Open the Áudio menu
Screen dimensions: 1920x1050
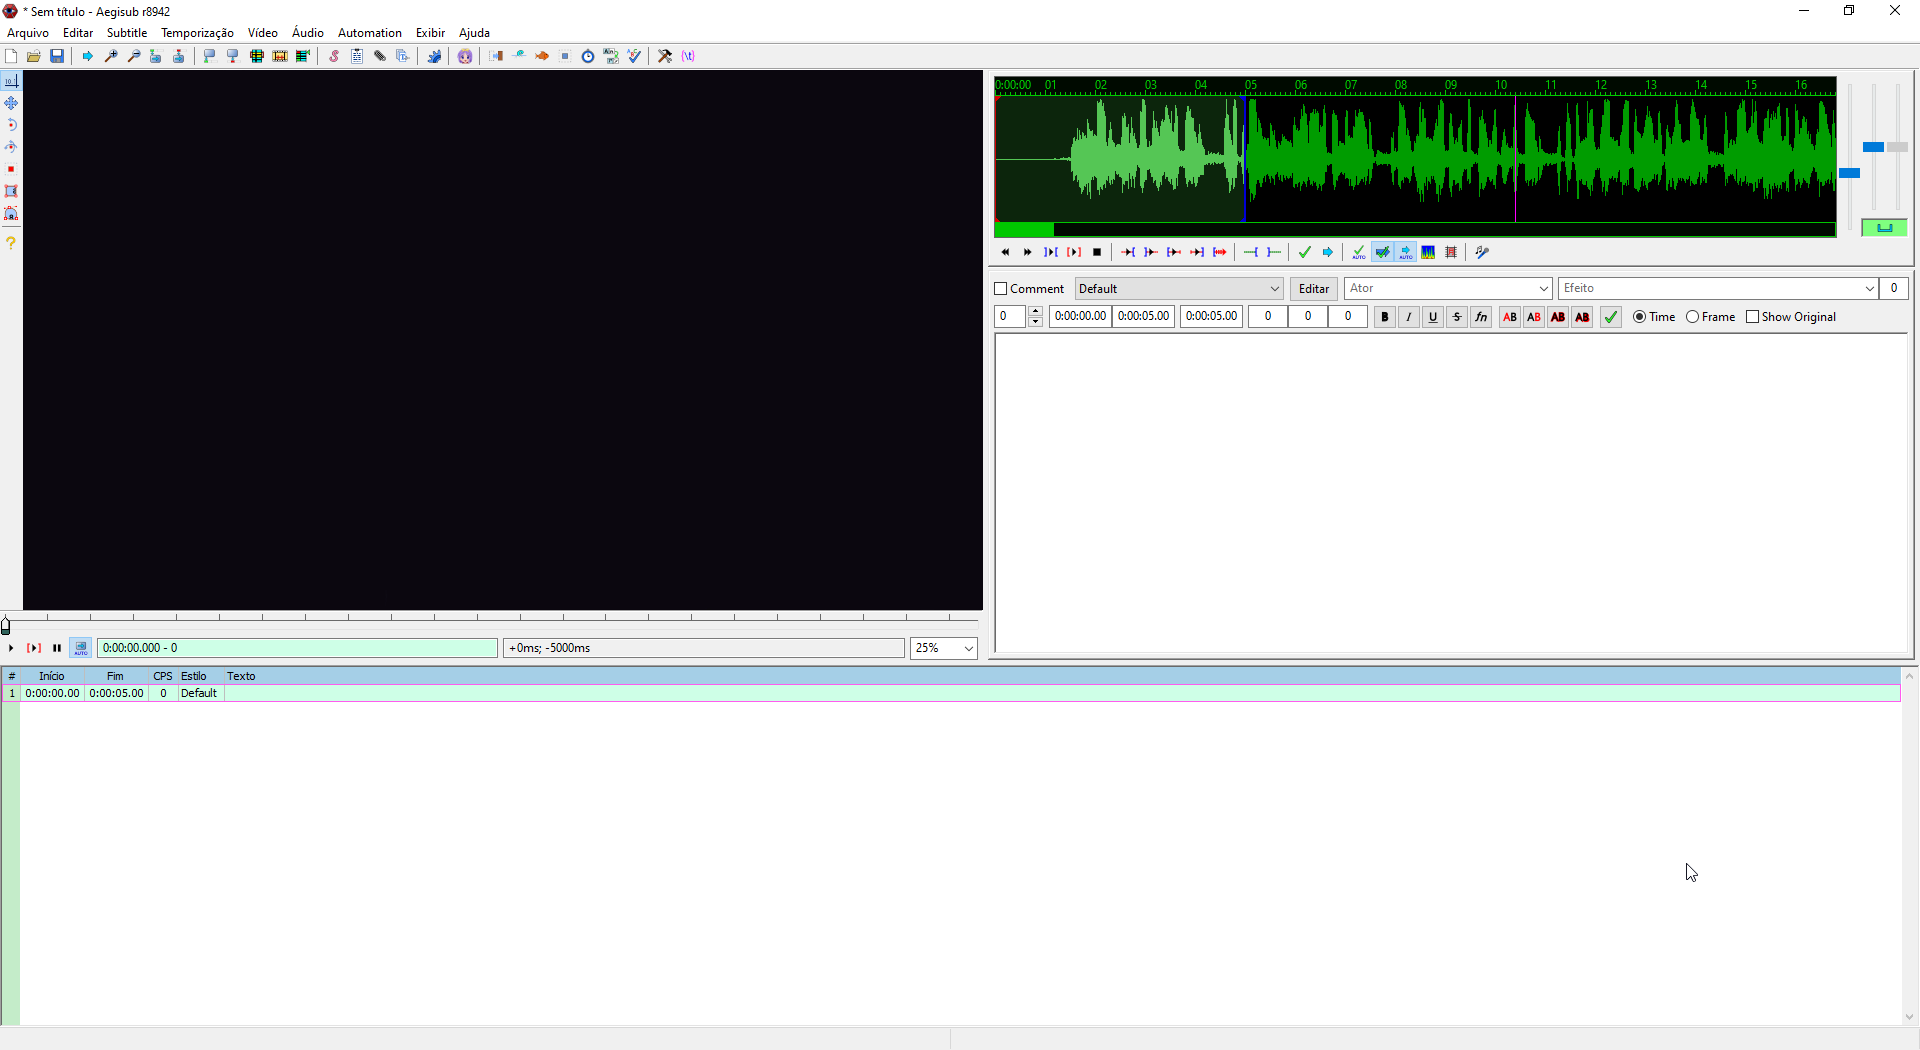308,33
